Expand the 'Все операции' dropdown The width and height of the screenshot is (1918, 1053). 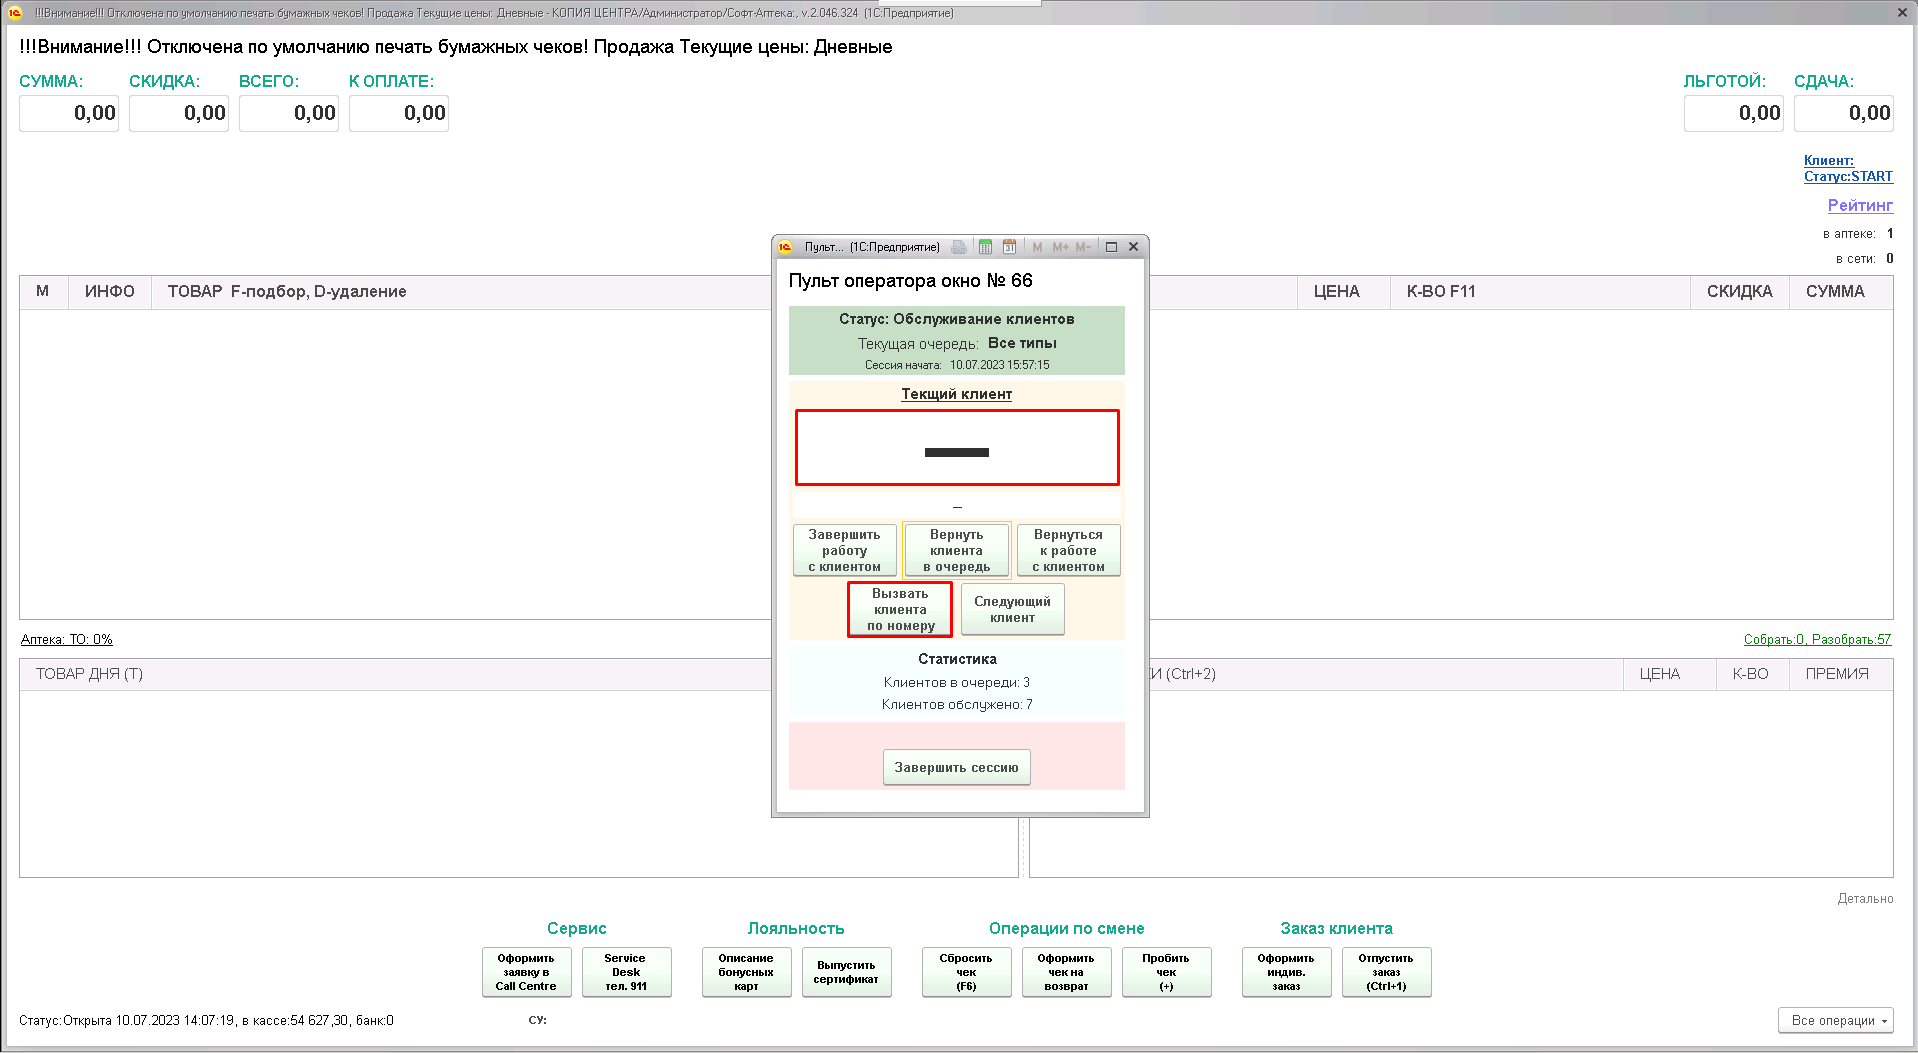[x=1835, y=1020]
